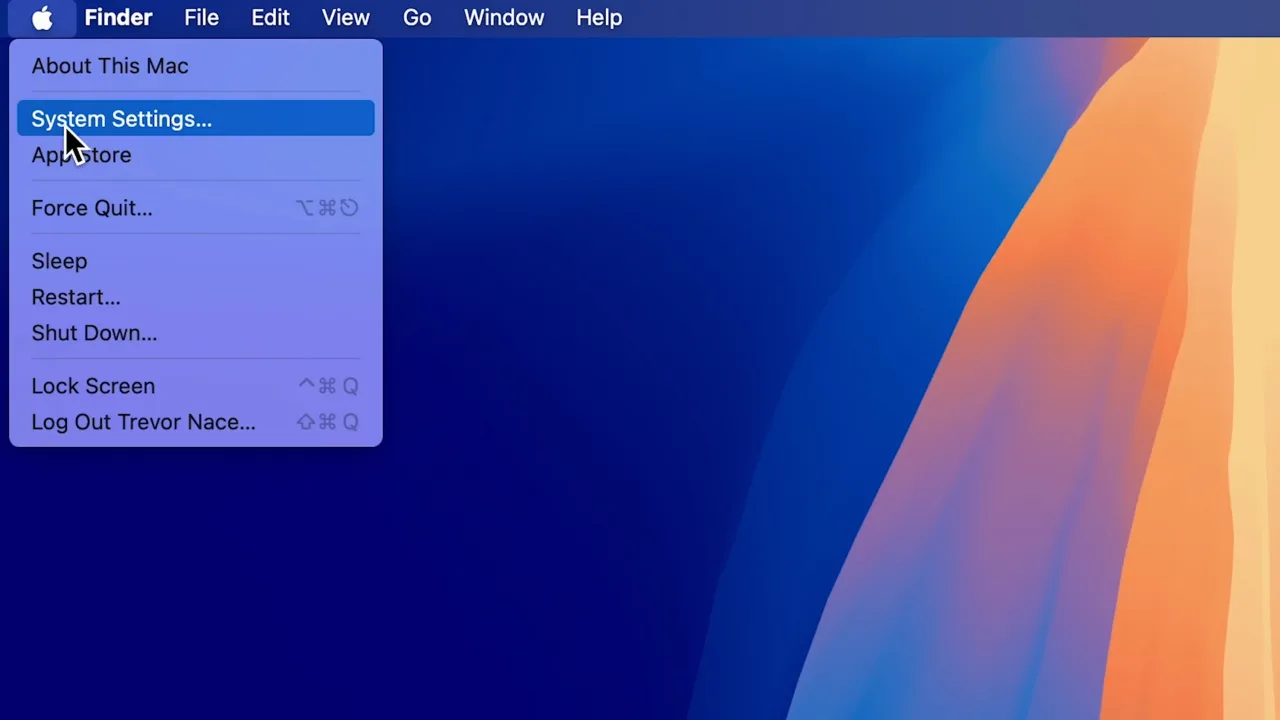Select Shut Down

click(94, 333)
